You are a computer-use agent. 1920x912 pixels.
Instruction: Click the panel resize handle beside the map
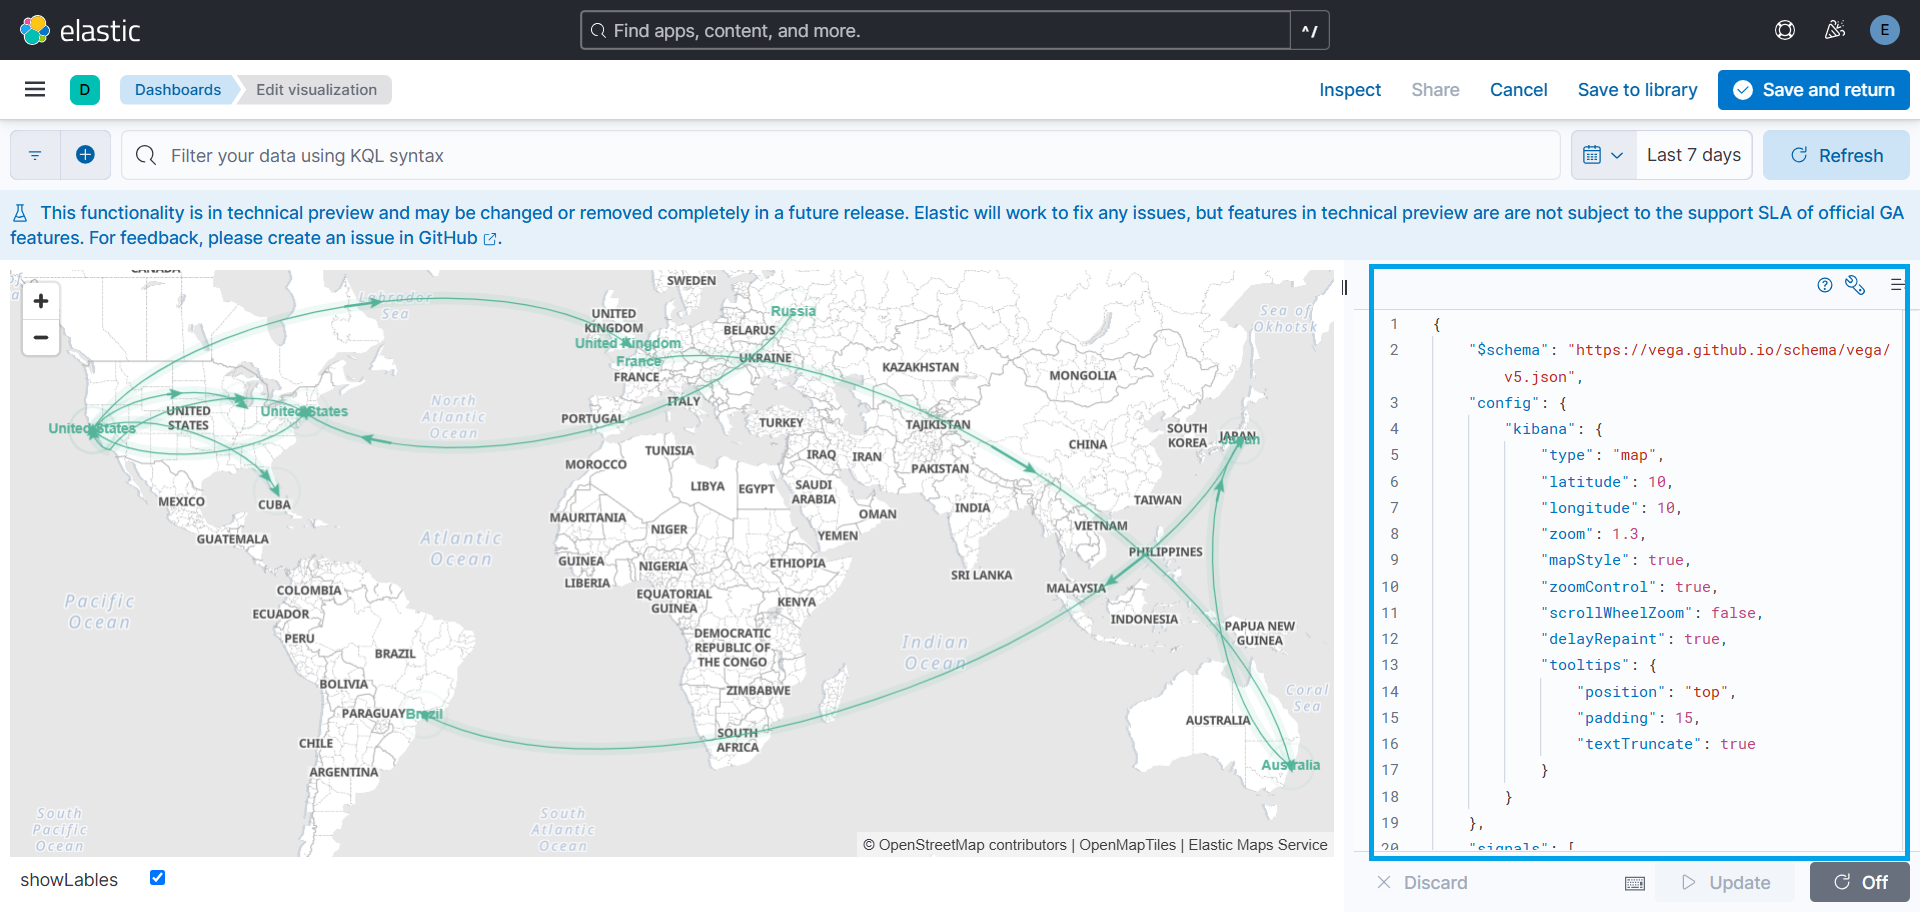1345,288
